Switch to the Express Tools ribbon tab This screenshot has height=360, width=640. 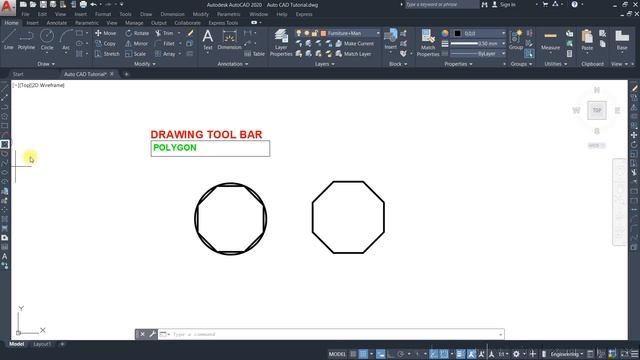[x=223, y=23]
